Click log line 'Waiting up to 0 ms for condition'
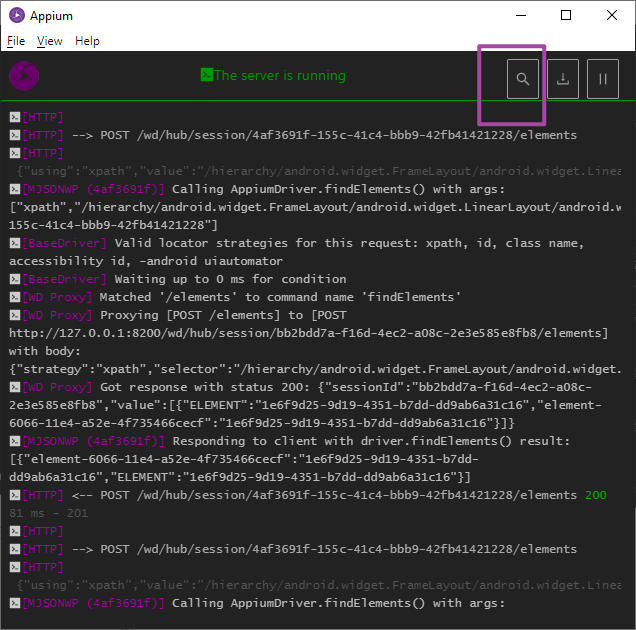This screenshot has width=636, height=630. coord(230,279)
